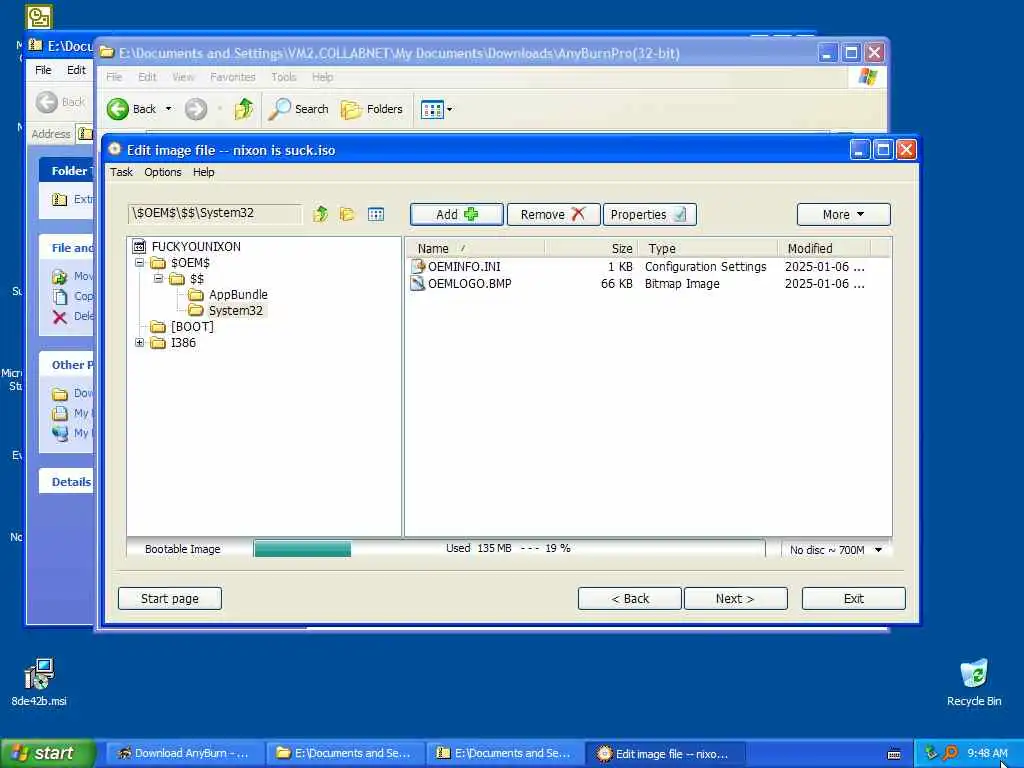Click the Start button

[x=48, y=754]
